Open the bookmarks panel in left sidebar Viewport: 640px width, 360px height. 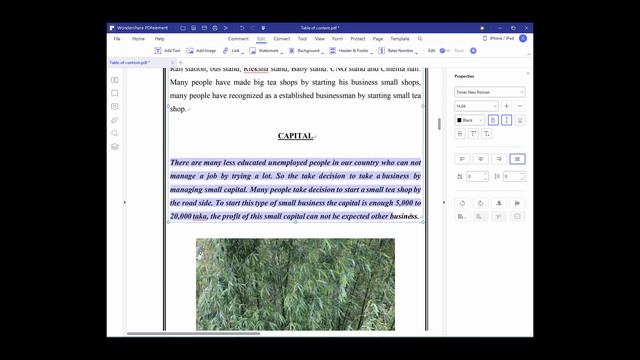[115, 93]
